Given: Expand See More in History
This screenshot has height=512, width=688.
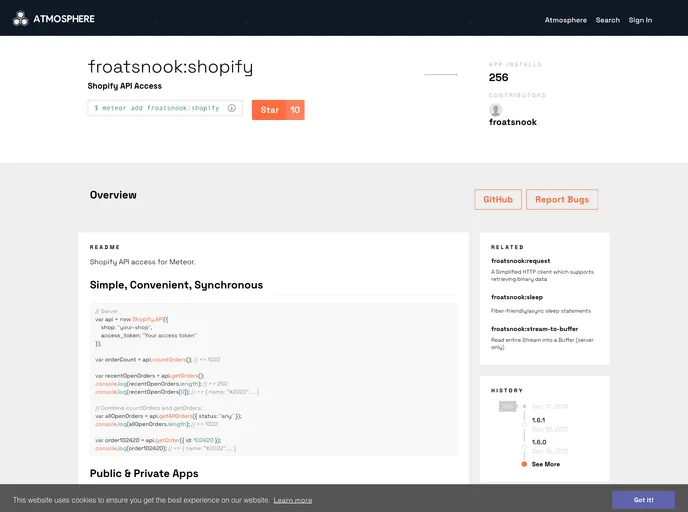Looking at the screenshot, I should 546,464.
